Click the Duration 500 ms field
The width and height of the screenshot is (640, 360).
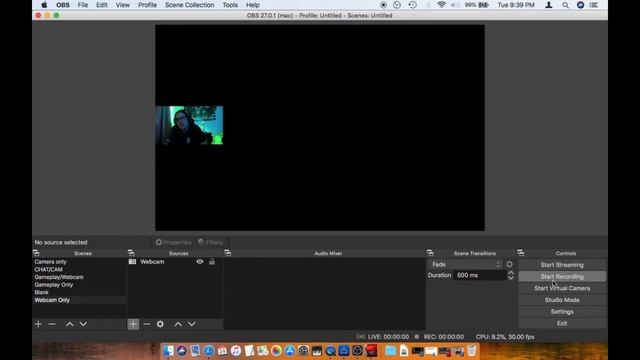(480, 275)
